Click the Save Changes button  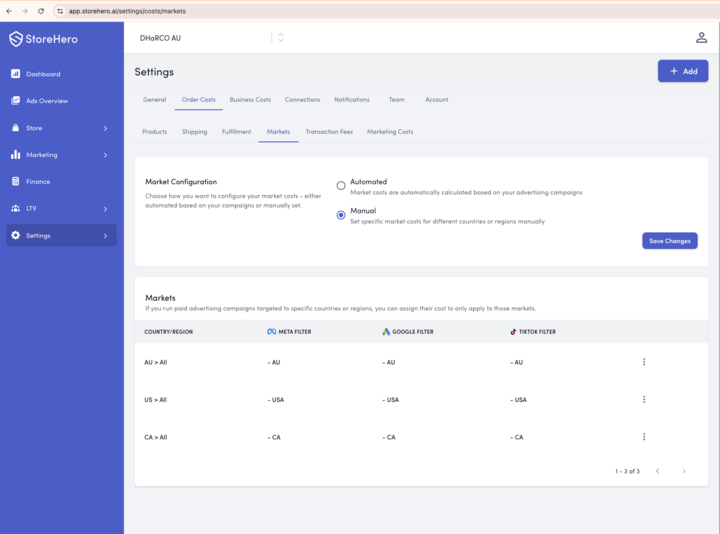(x=669, y=241)
